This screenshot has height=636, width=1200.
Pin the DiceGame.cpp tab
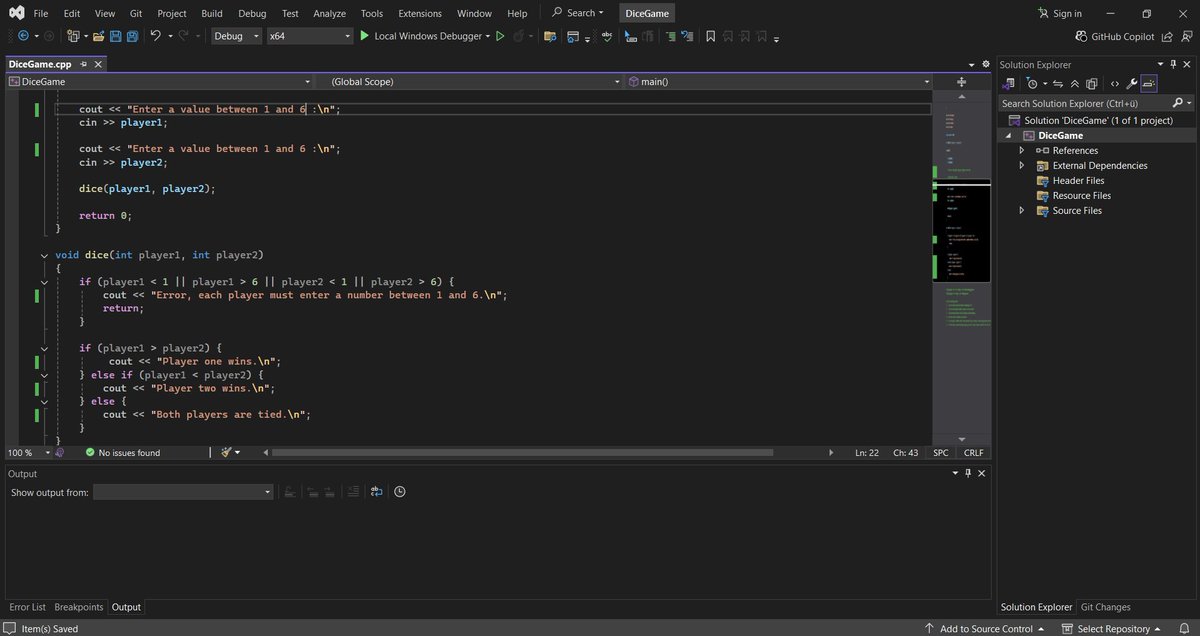tap(84, 64)
